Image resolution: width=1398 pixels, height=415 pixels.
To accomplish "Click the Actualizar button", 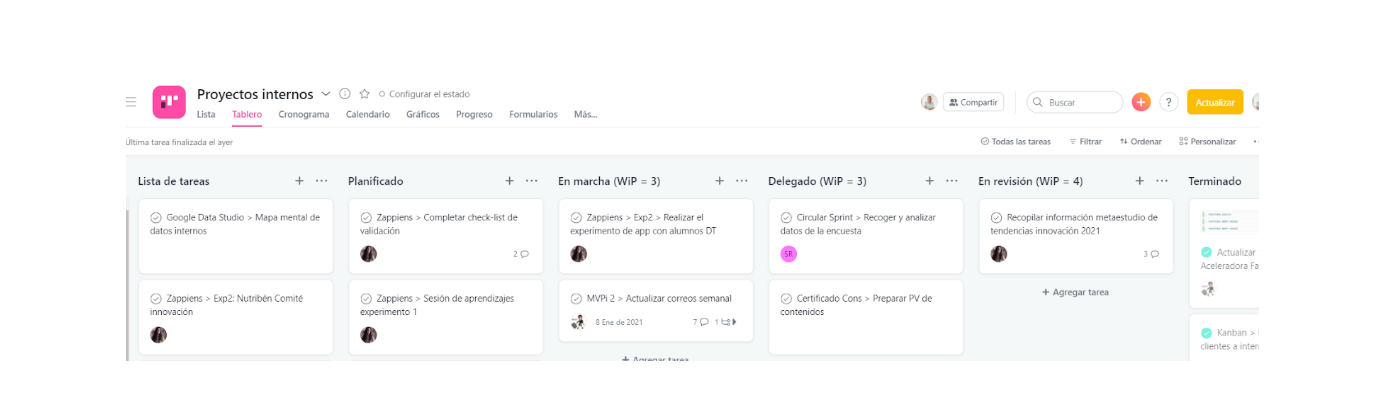I will coord(1215,102).
